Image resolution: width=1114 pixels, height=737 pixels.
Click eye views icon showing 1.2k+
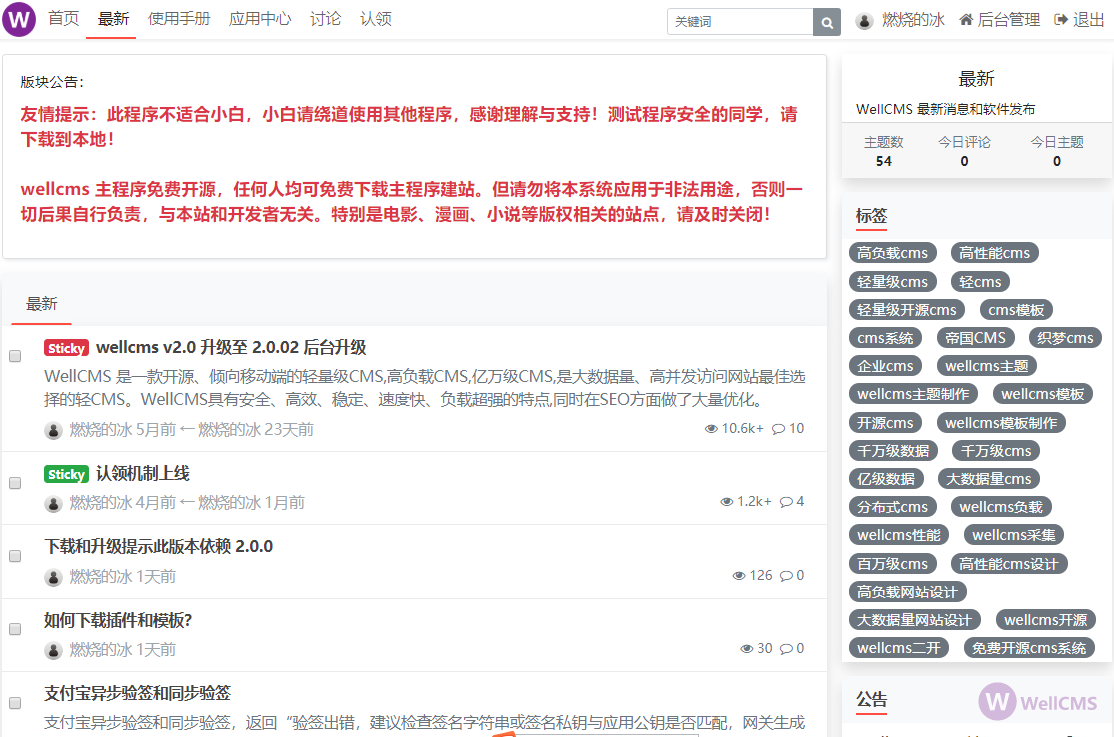tap(727, 502)
